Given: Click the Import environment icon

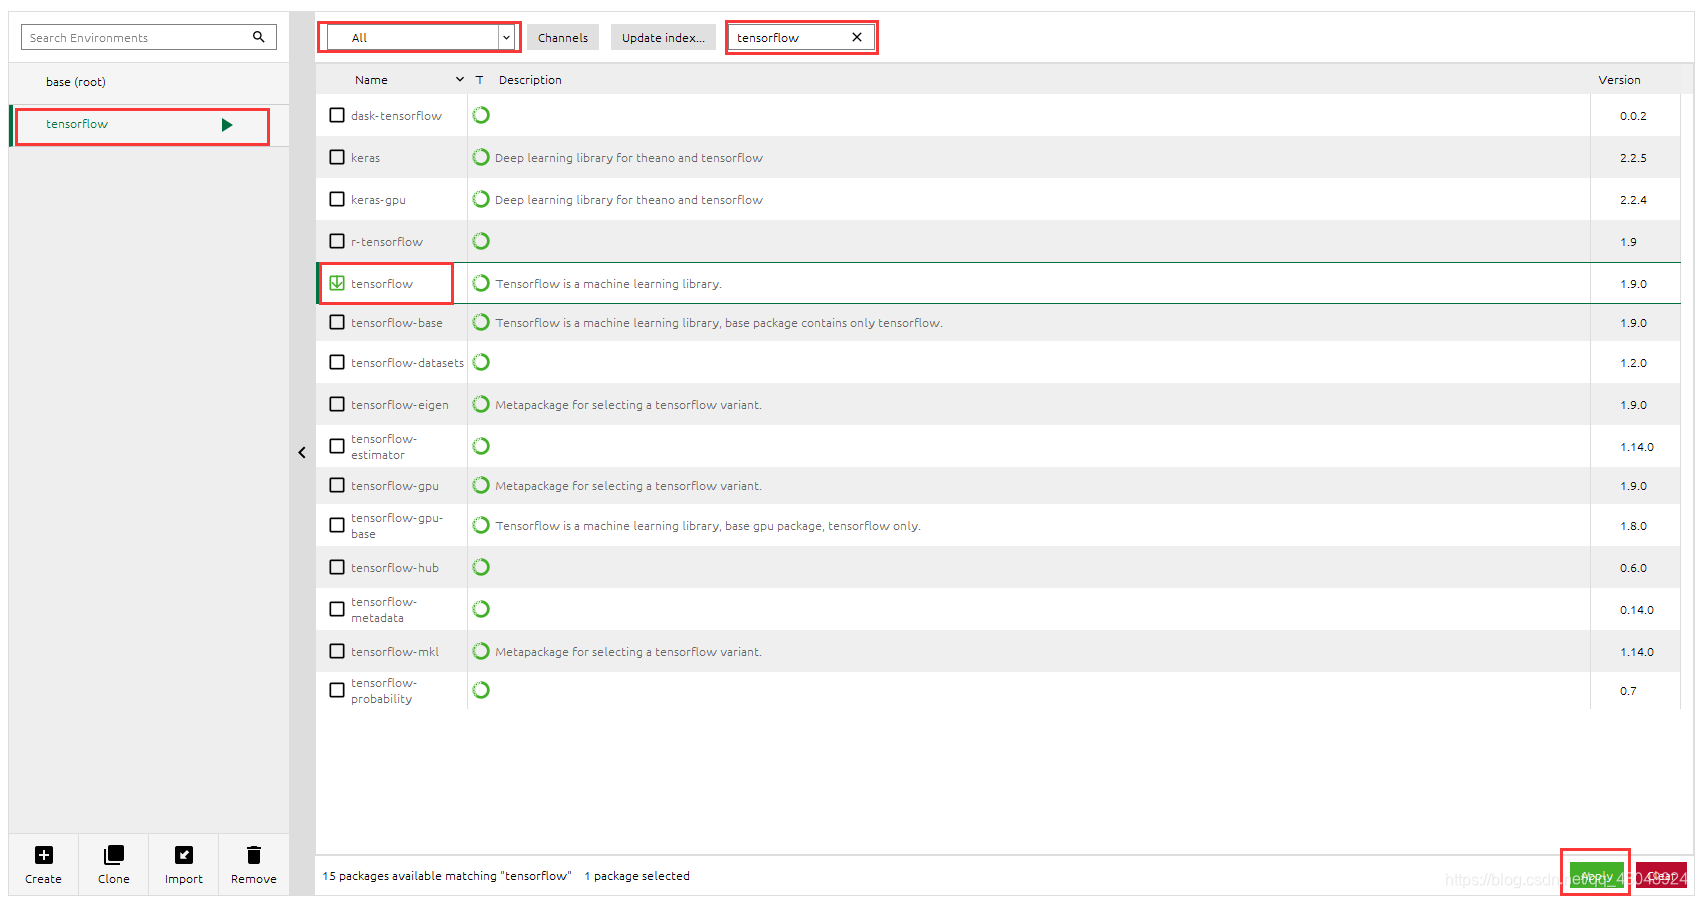Looking at the screenshot, I should [x=184, y=855].
